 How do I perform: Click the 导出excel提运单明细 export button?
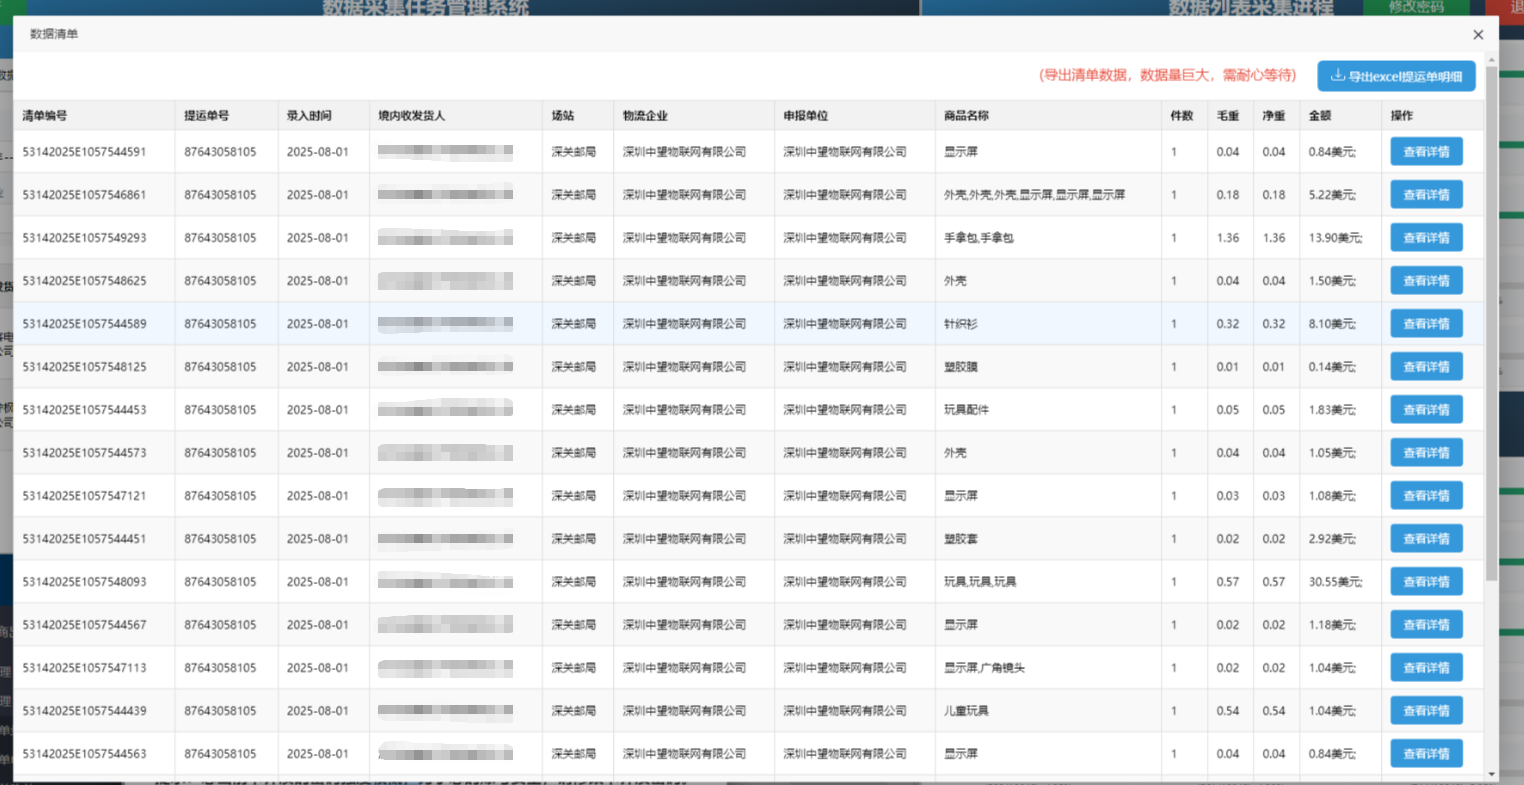(x=1396, y=76)
